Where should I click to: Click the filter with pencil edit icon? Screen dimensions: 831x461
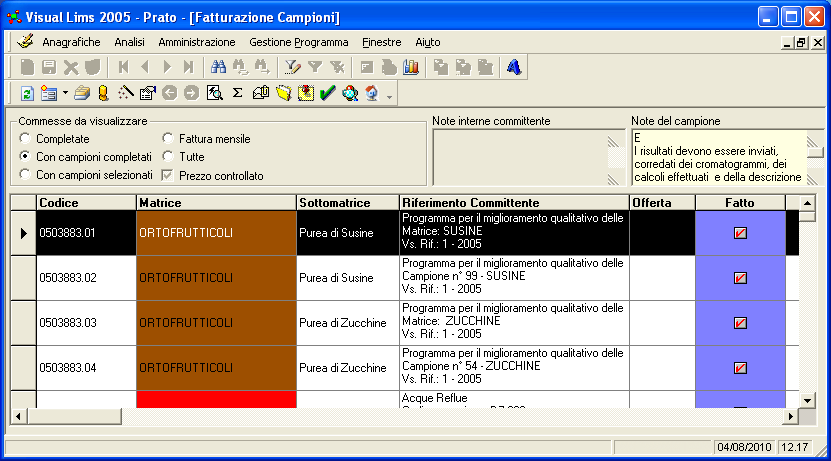coord(292,67)
